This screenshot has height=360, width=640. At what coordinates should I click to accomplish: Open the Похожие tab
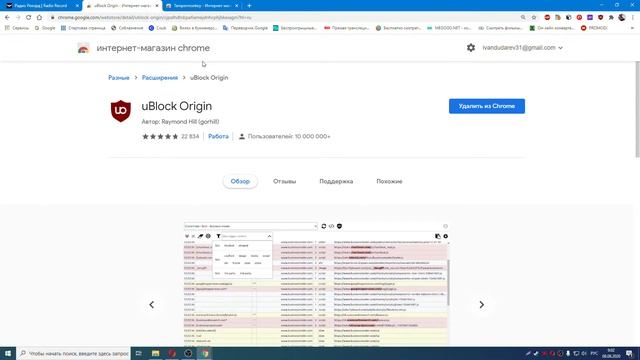pyautogui.click(x=389, y=181)
